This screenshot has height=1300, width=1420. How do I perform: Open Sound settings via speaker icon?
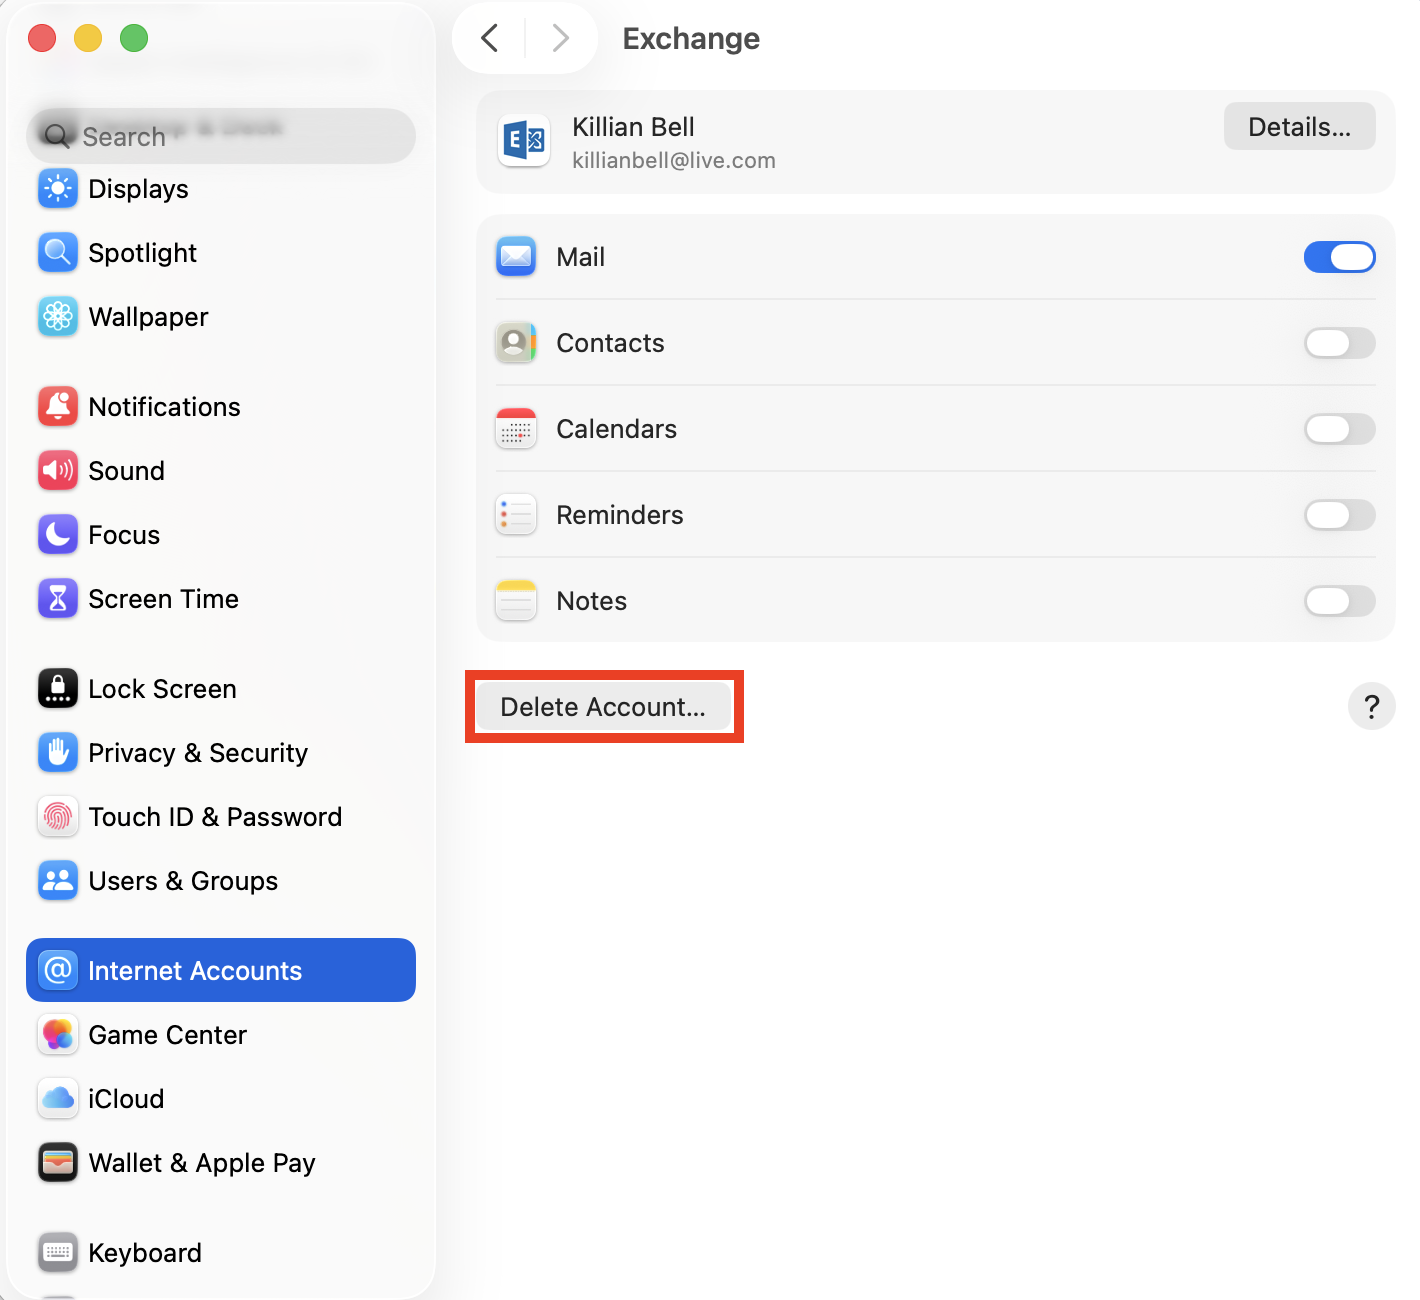tap(57, 471)
